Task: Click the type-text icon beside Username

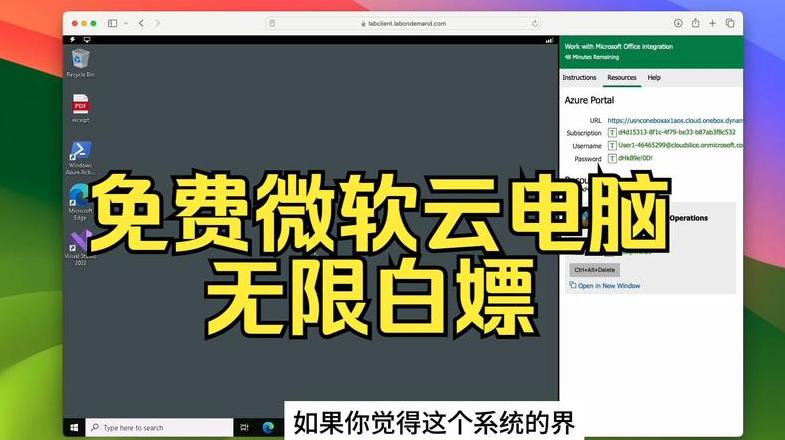Action: (x=612, y=146)
